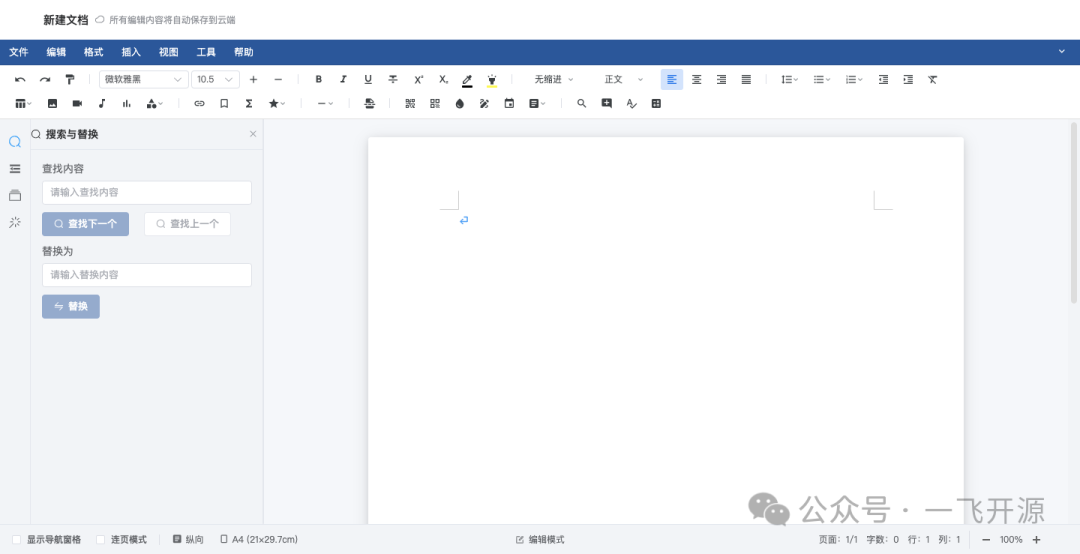Enable the 显示导航窗格 checkbox
1080x554 pixels.
point(17,540)
